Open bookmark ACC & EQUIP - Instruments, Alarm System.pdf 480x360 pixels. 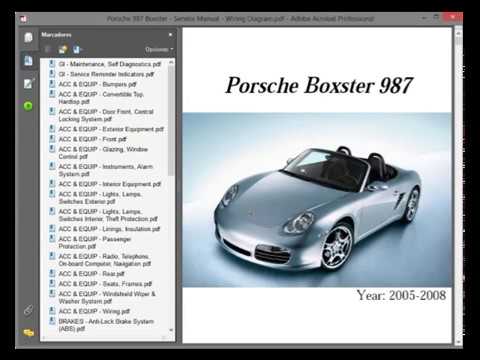point(106,170)
